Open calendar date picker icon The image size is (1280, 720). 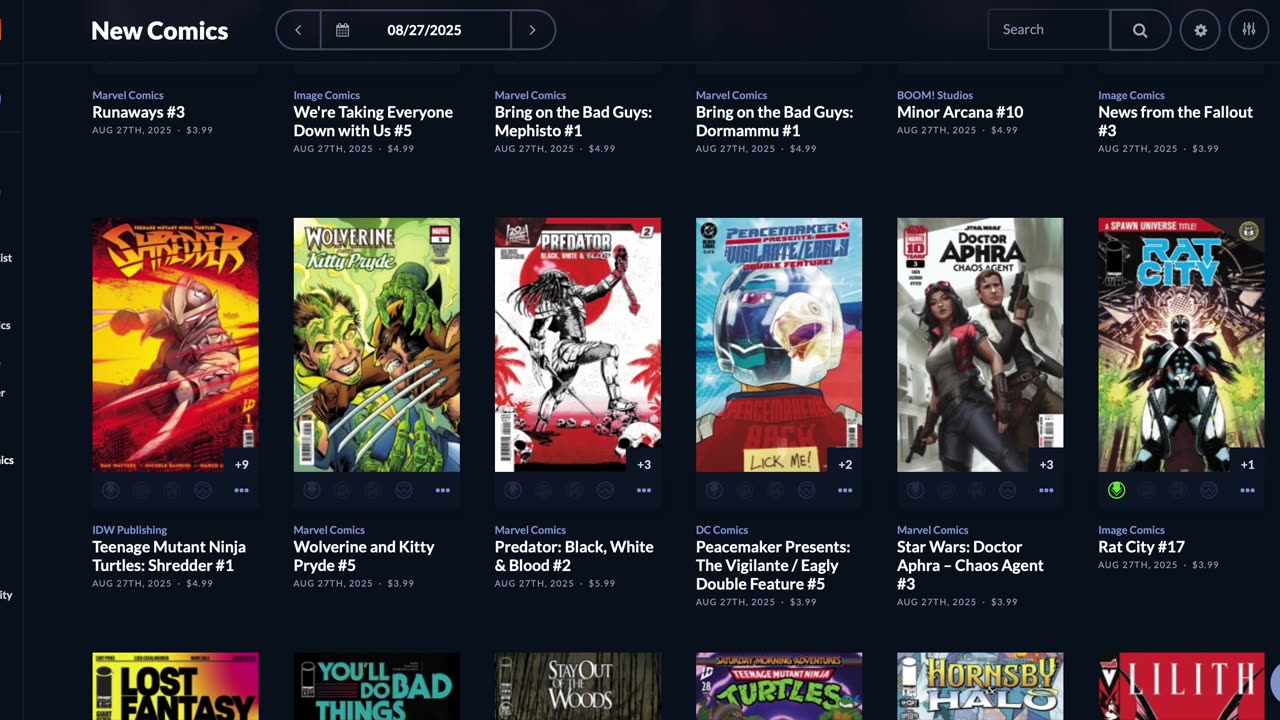342,30
